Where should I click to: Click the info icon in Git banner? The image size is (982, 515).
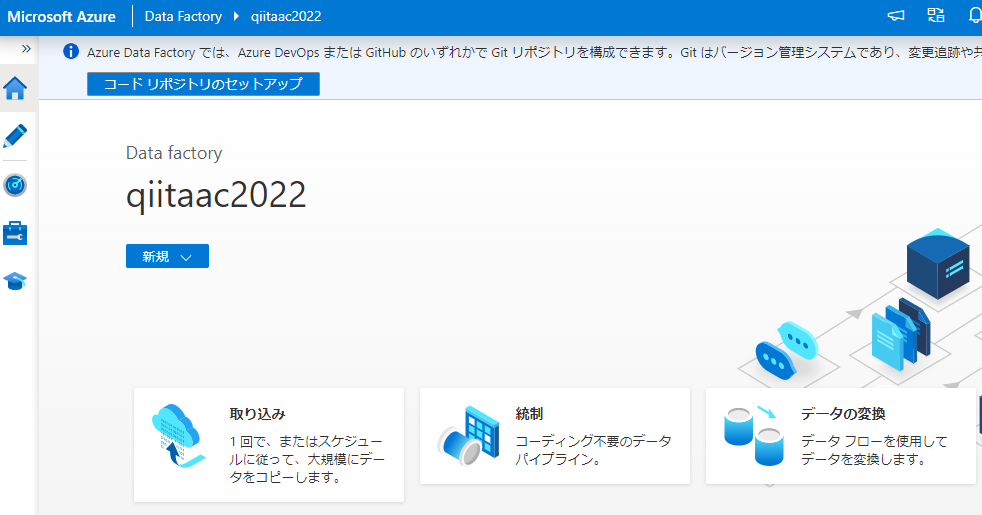pyautogui.click(x=71, y=52)
